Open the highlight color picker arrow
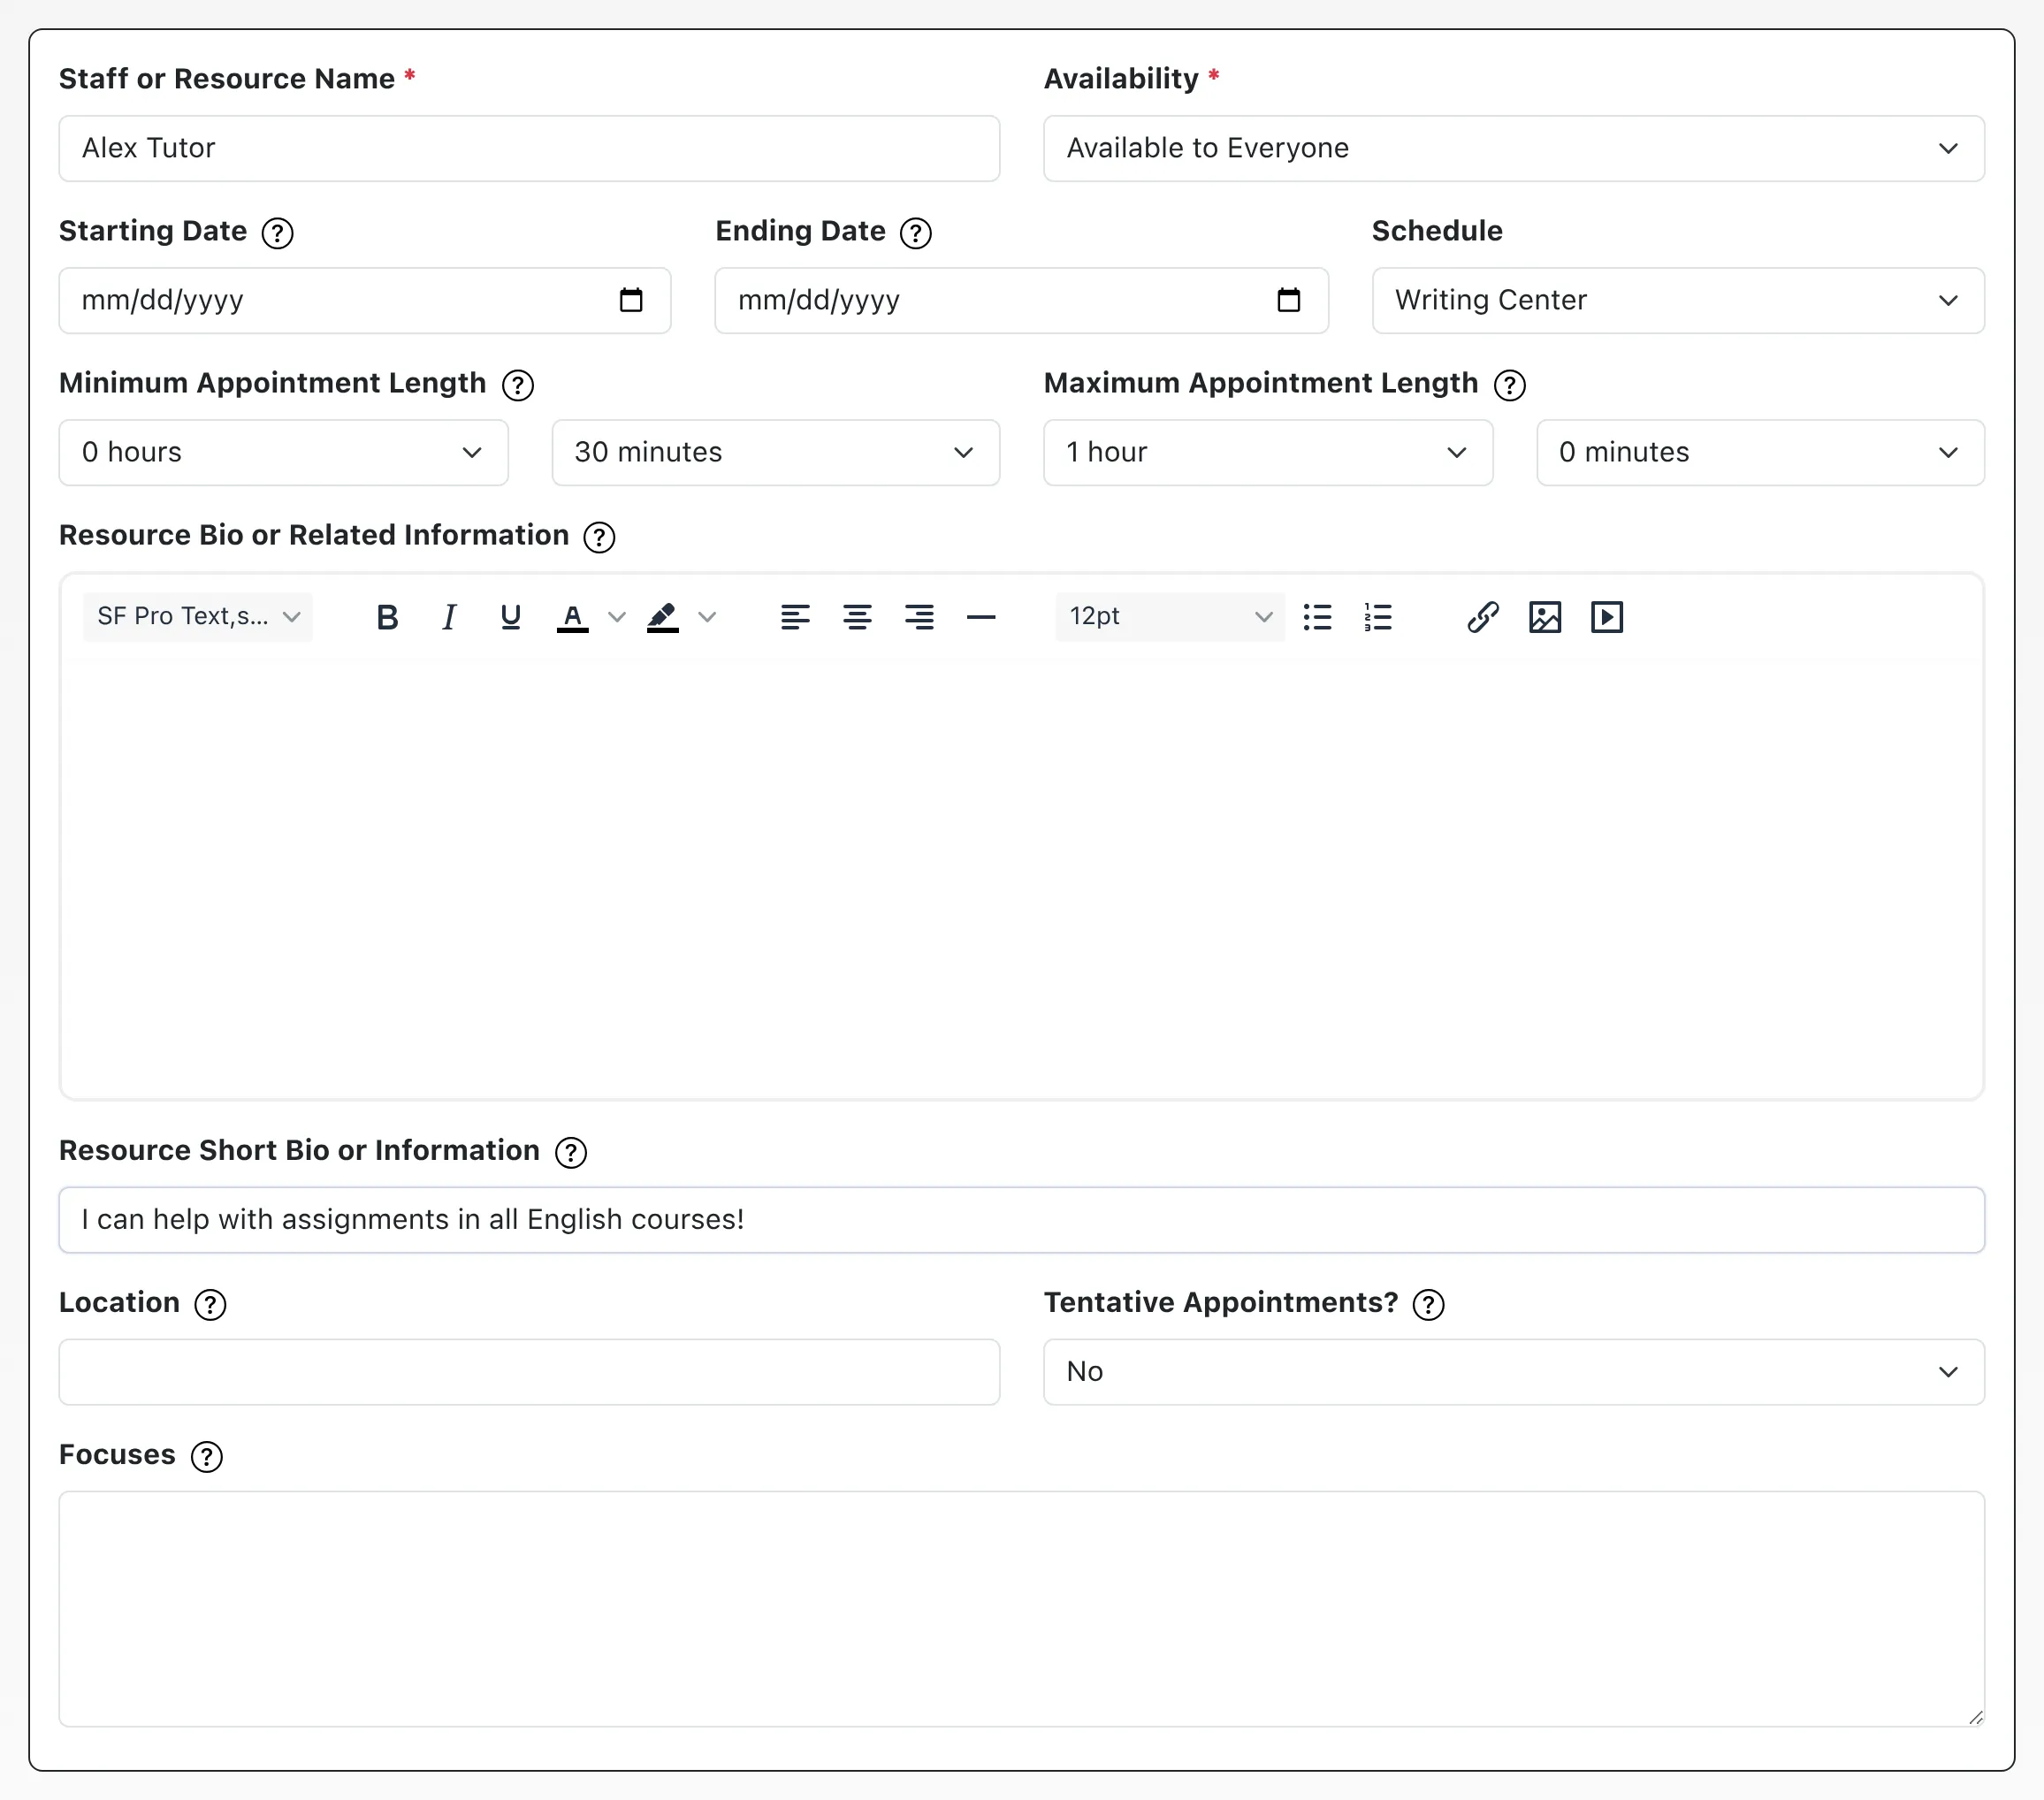2044x1800 pixels. pos(707,617)
